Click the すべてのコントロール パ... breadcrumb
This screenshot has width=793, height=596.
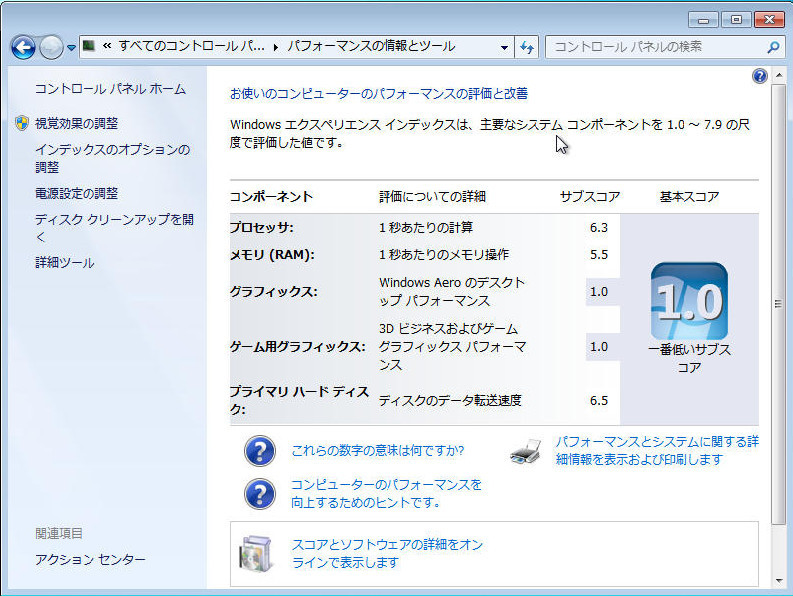[x=191, y=47]
